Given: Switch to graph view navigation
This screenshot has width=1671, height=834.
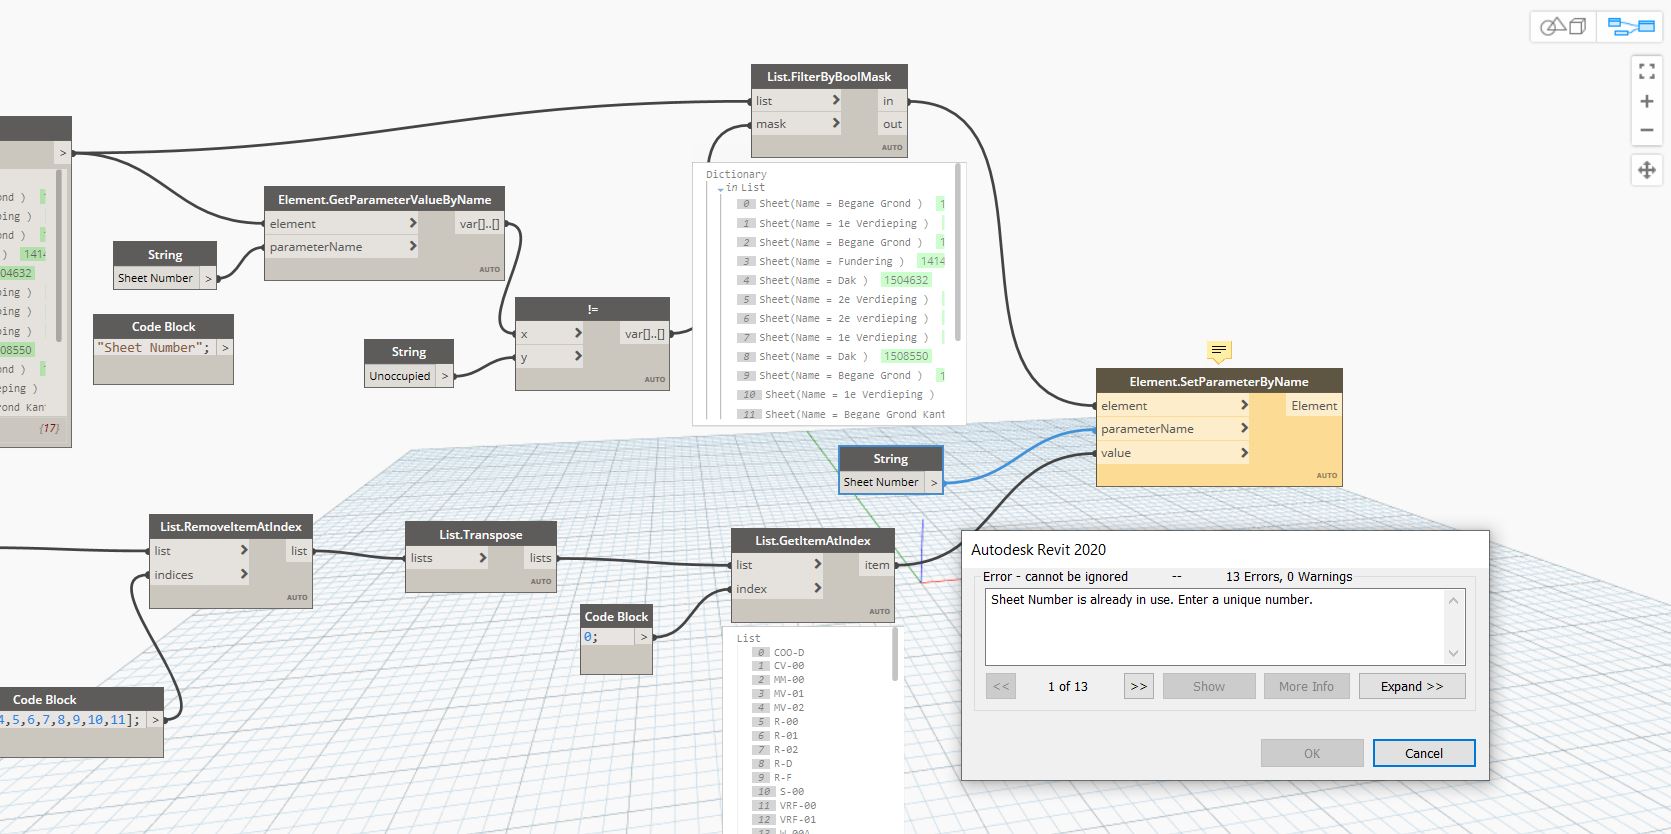Looking at the screenshot, I should pyautogui.click(x=1630, y=27).
